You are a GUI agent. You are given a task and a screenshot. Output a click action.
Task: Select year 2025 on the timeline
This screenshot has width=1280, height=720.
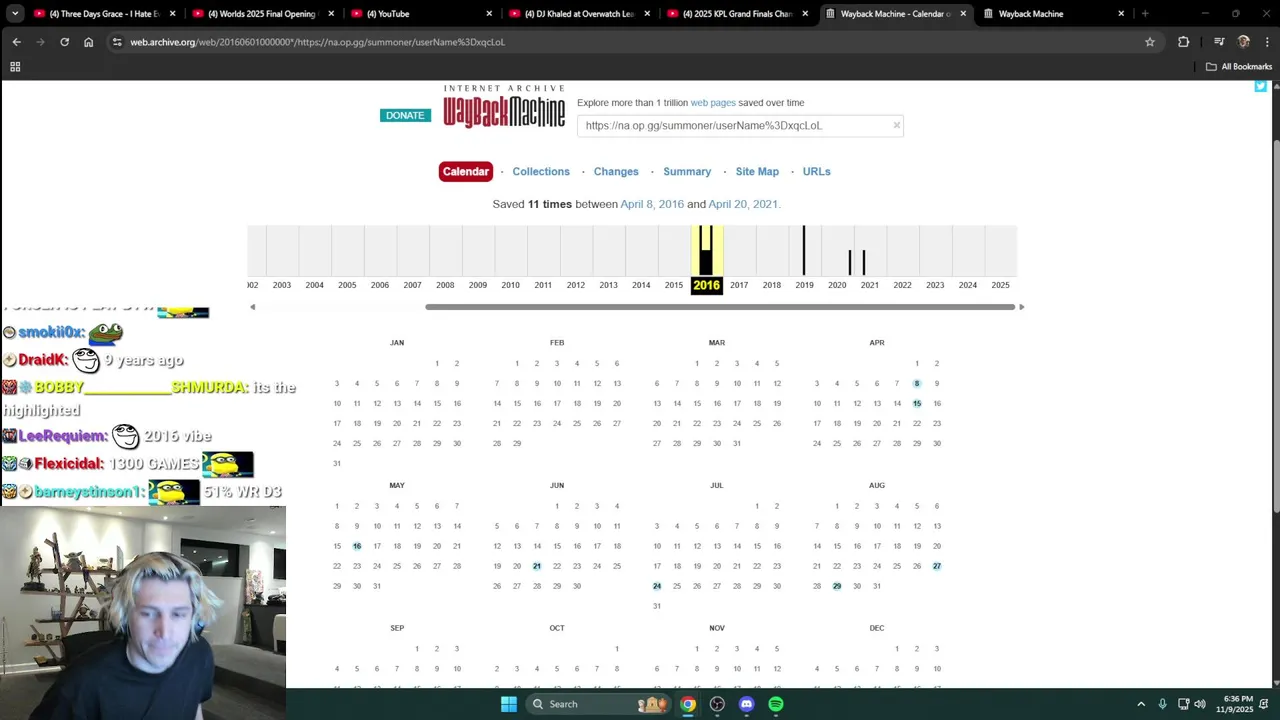pos(1000,285)
